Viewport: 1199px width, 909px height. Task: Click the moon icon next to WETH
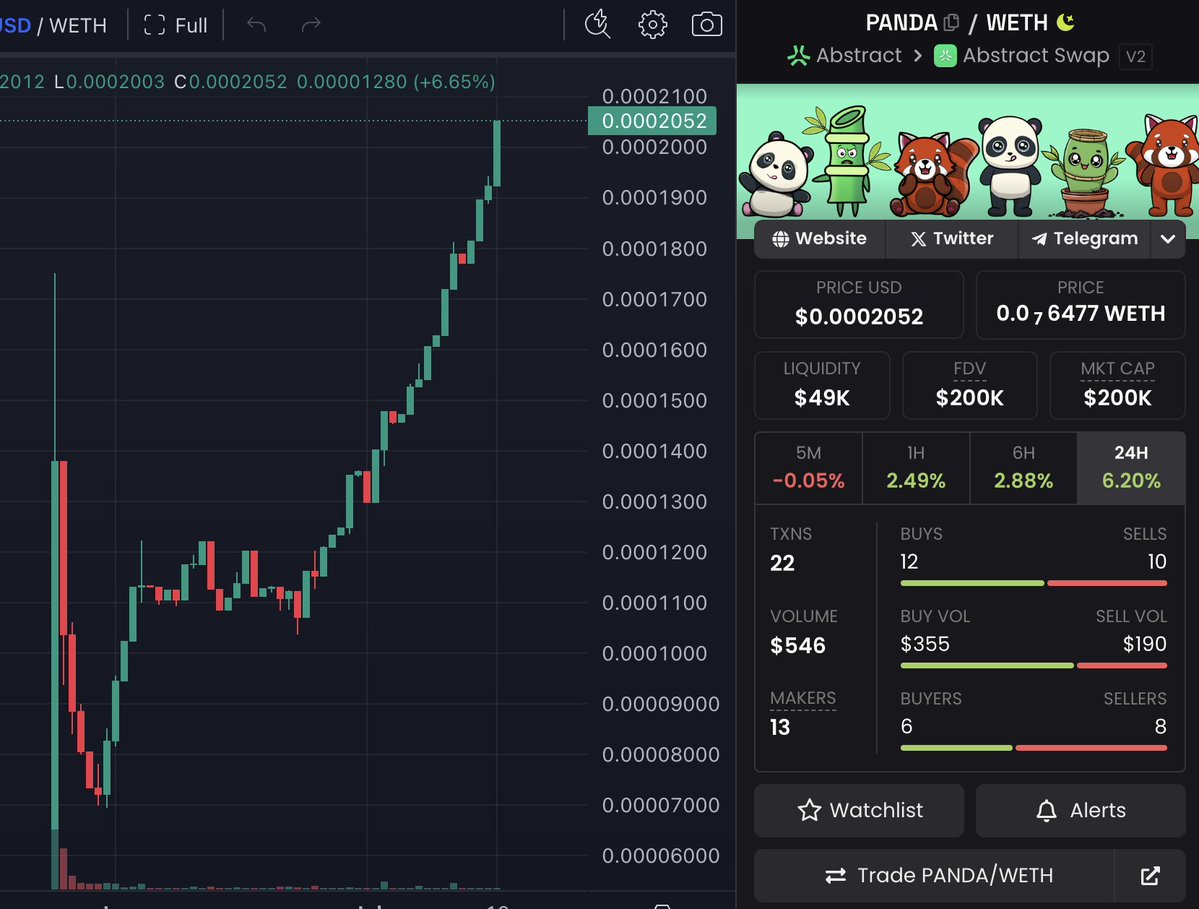click(1065, 22)
